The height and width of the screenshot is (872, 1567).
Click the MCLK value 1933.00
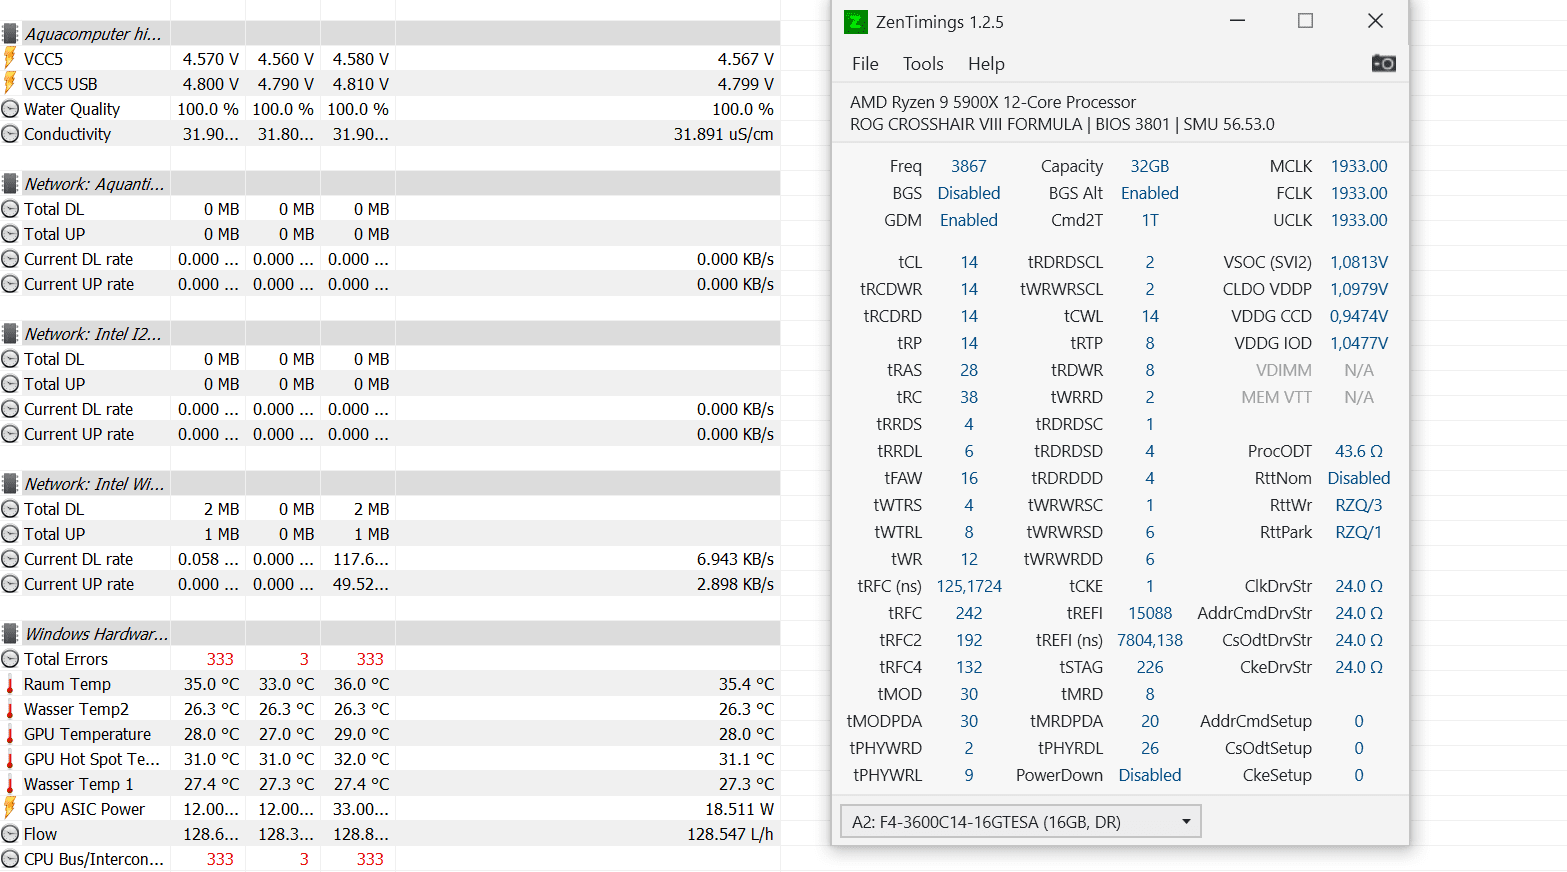[x=1359, y=166]
